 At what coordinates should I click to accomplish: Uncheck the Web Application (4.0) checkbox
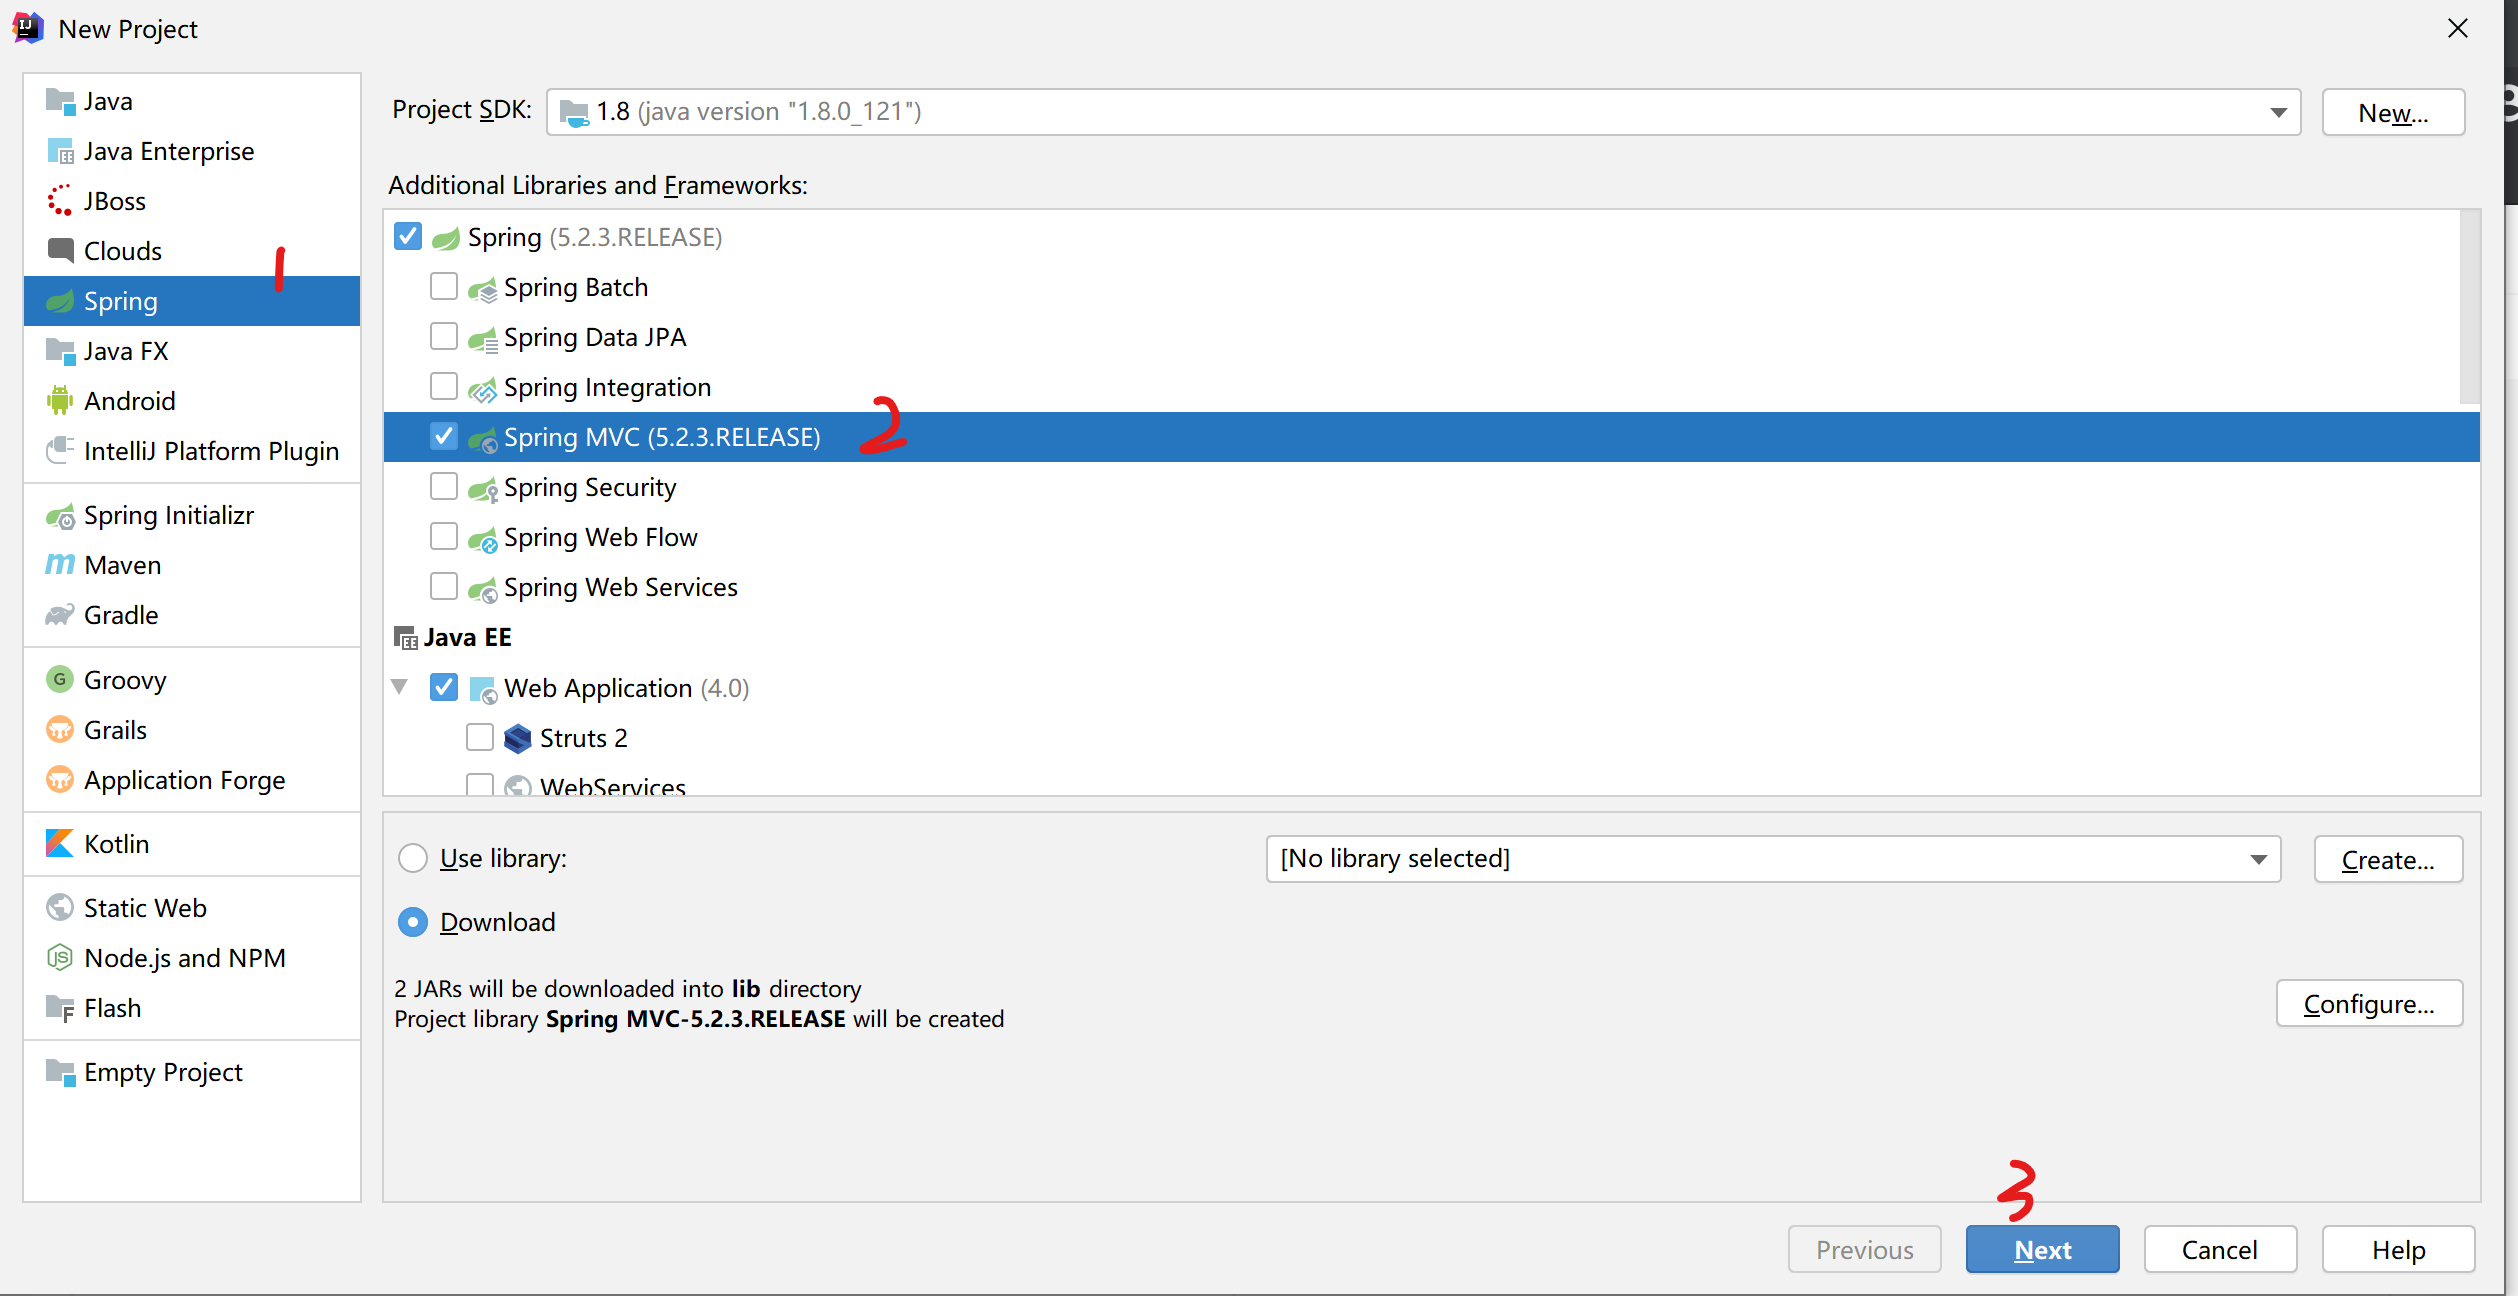click(444, 687)
